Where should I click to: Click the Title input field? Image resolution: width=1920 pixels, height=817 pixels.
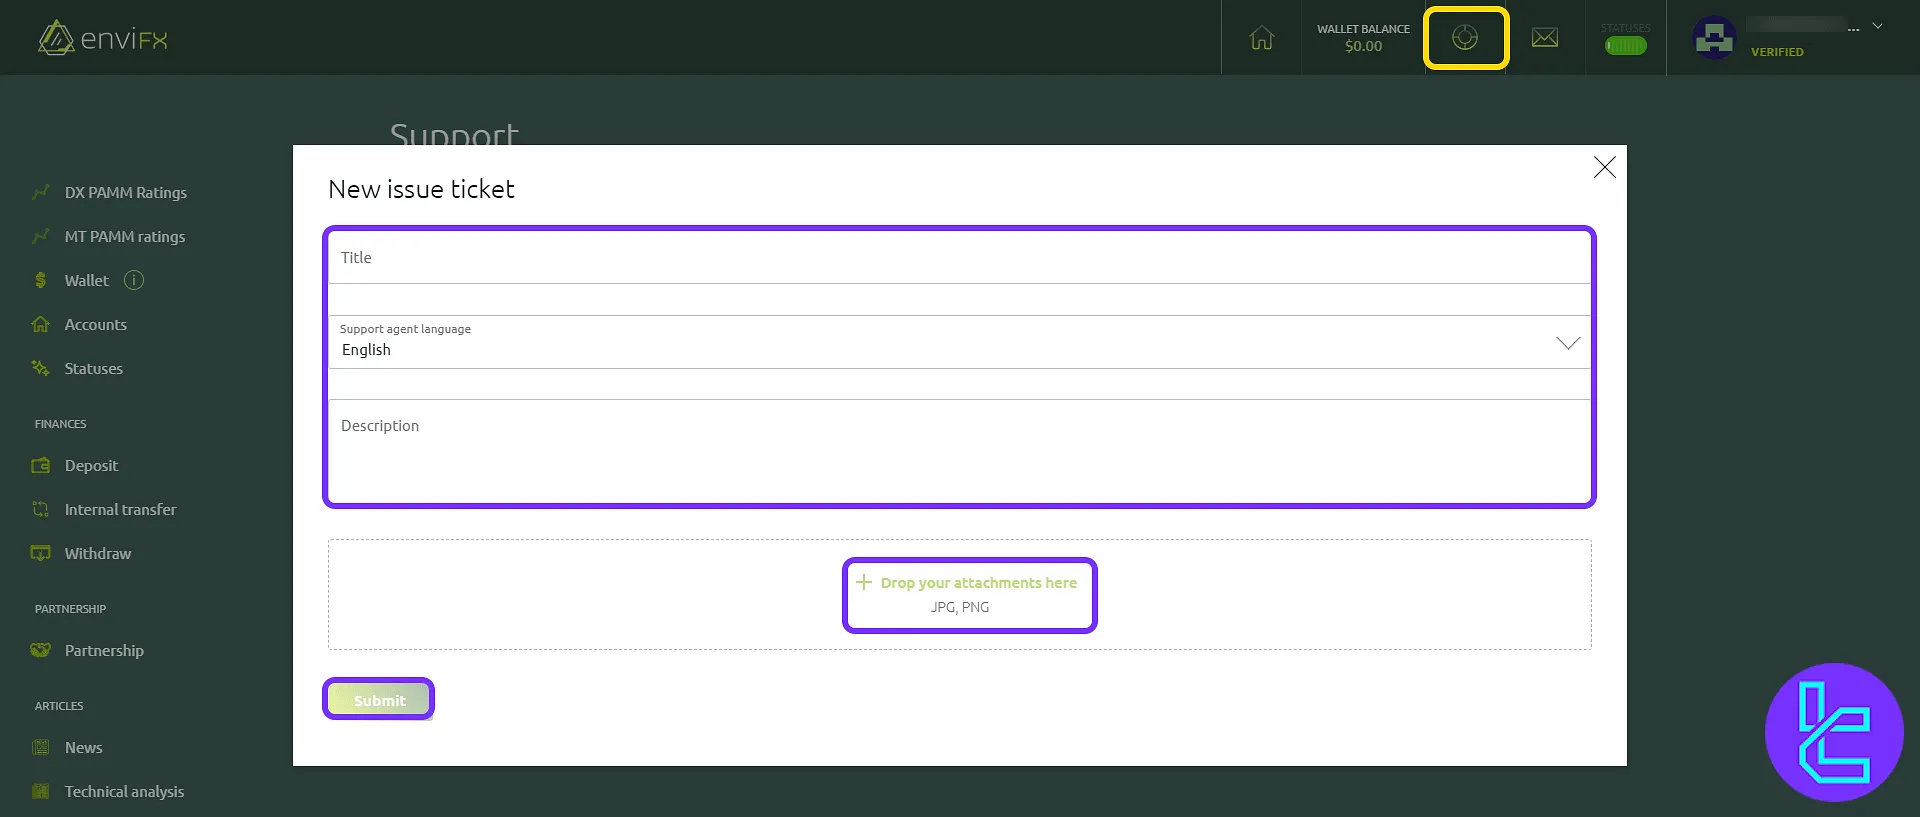tap(960, 258)
